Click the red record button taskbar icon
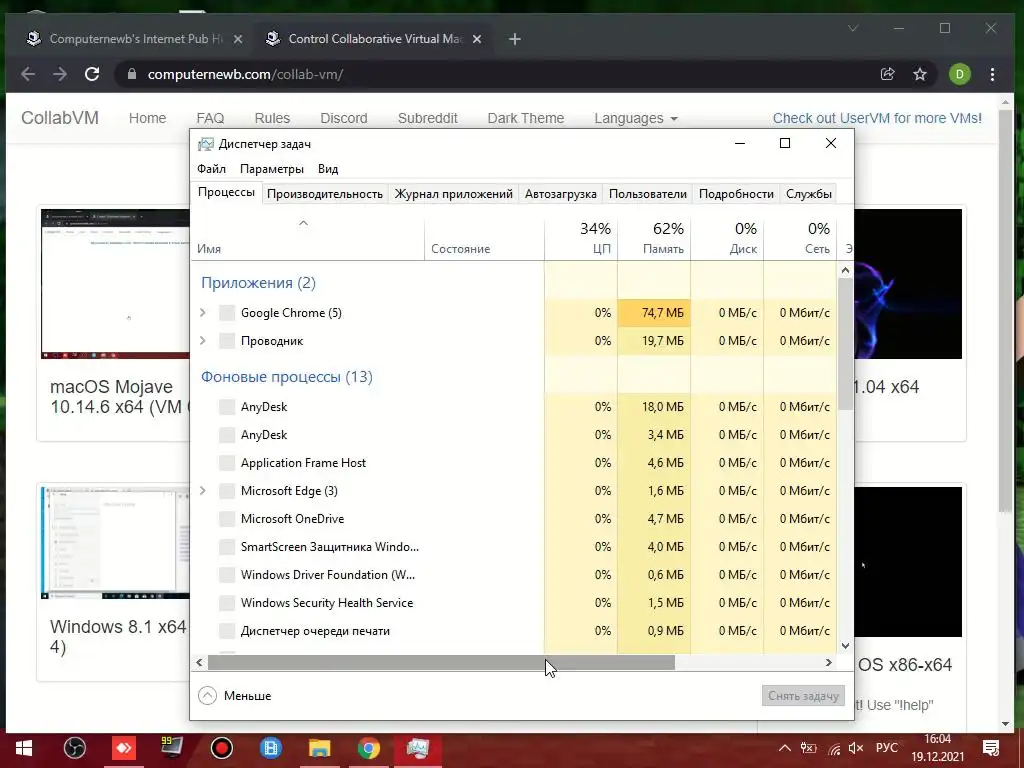Screen dimensions: 1024x768 tap(221, 748)
